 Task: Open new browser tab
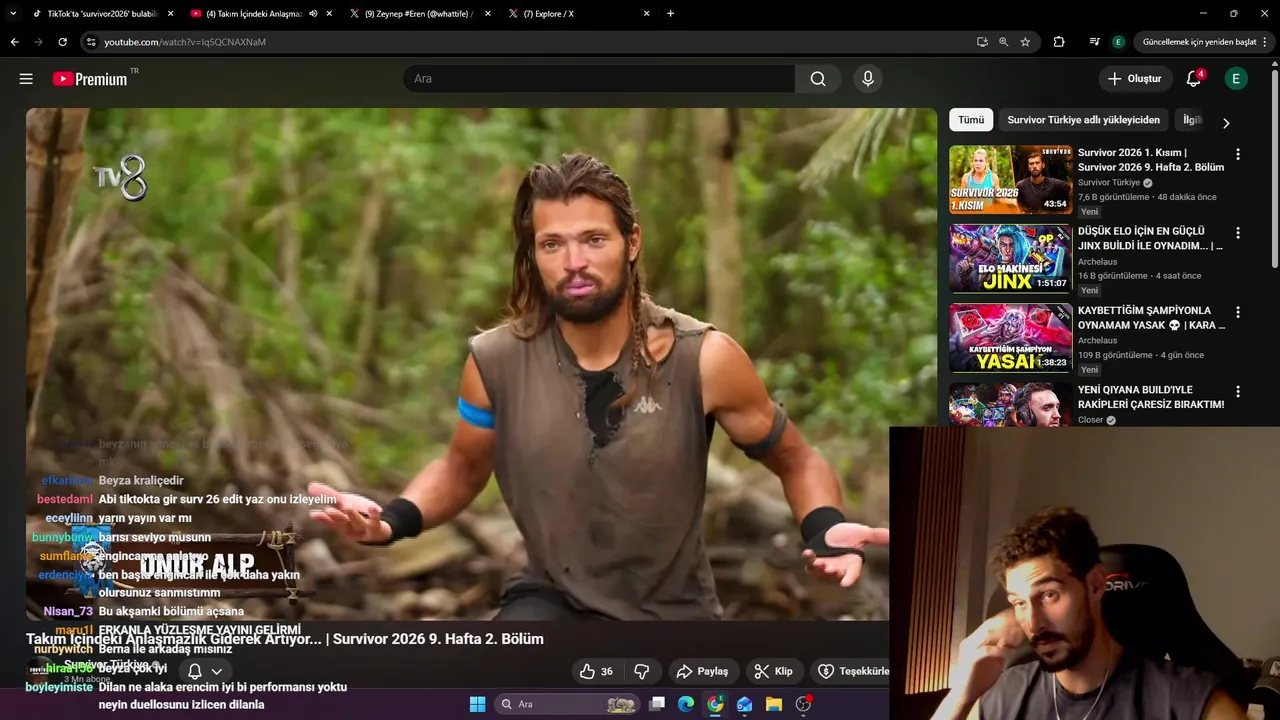click(670, 13)
